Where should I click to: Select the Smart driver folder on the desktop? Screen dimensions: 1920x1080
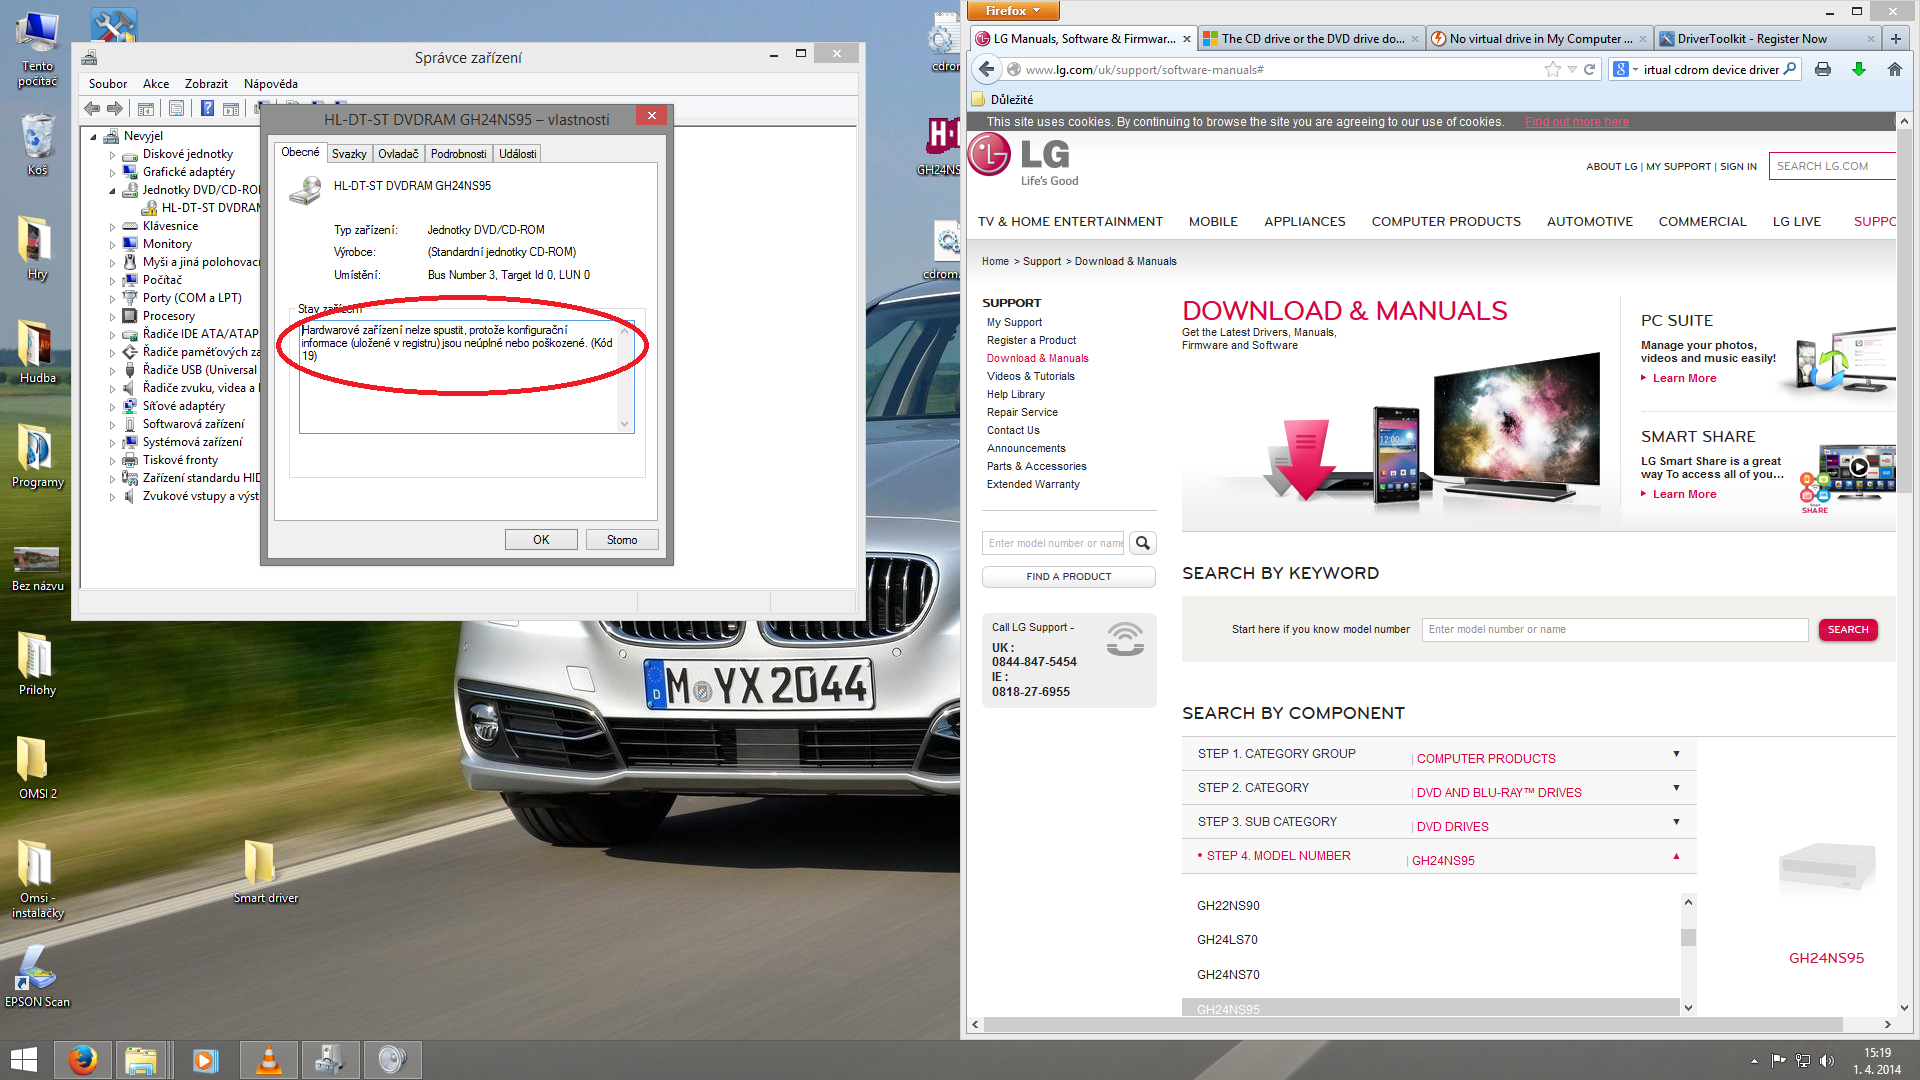point(265,872)
